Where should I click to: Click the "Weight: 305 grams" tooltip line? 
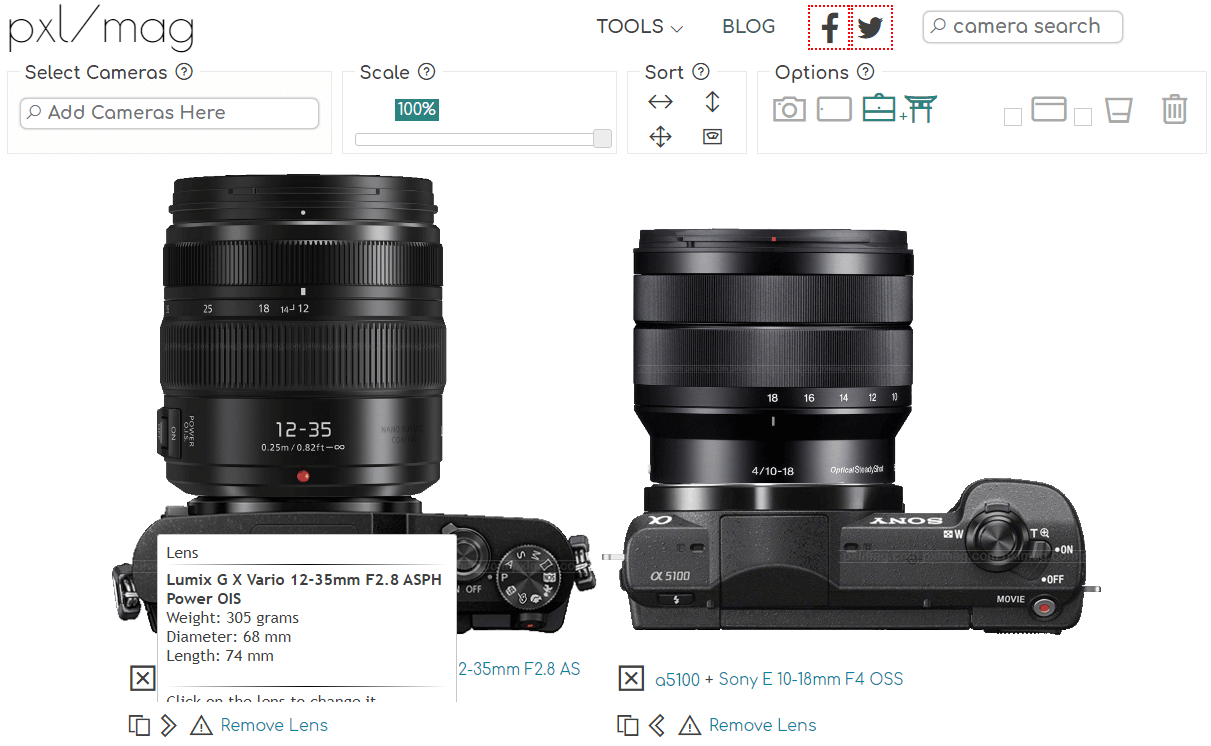tap(232, 618)
